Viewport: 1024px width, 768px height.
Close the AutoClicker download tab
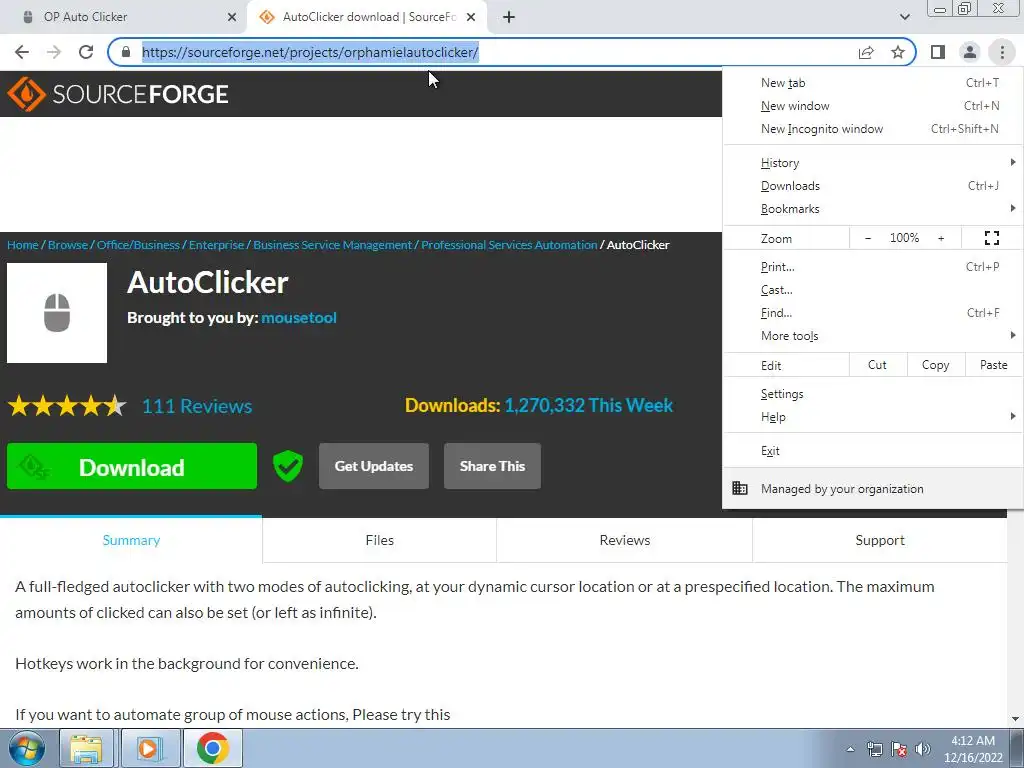click(471, 17)
